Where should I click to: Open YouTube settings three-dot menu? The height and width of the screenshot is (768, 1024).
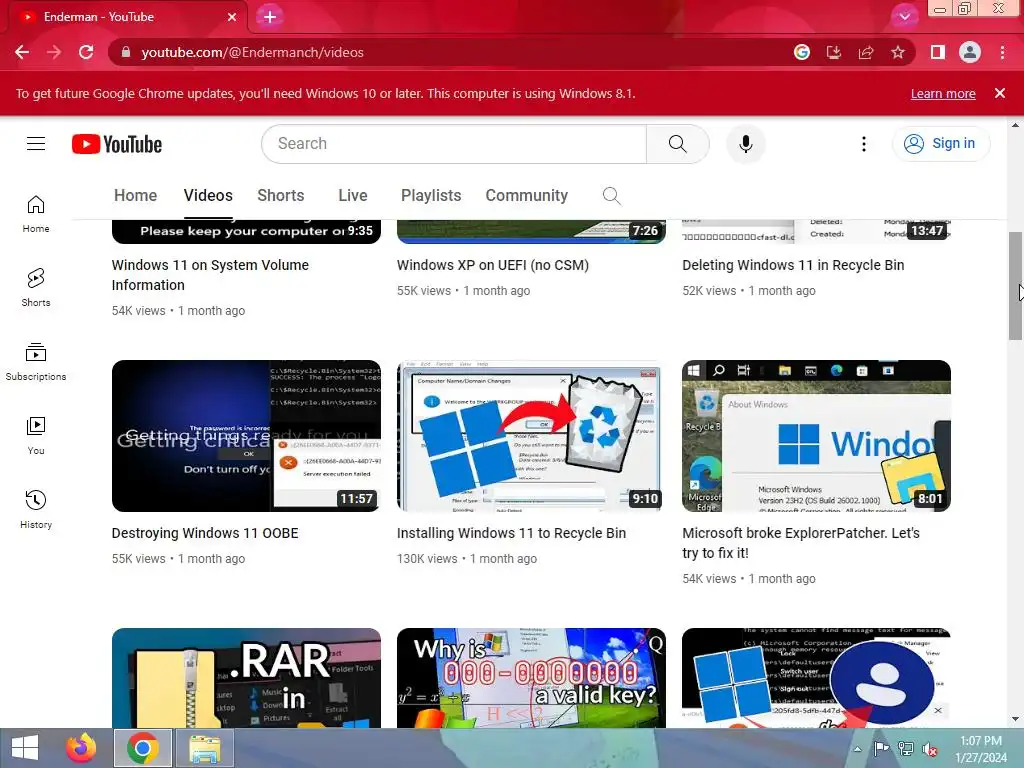(x=863, y=144)
